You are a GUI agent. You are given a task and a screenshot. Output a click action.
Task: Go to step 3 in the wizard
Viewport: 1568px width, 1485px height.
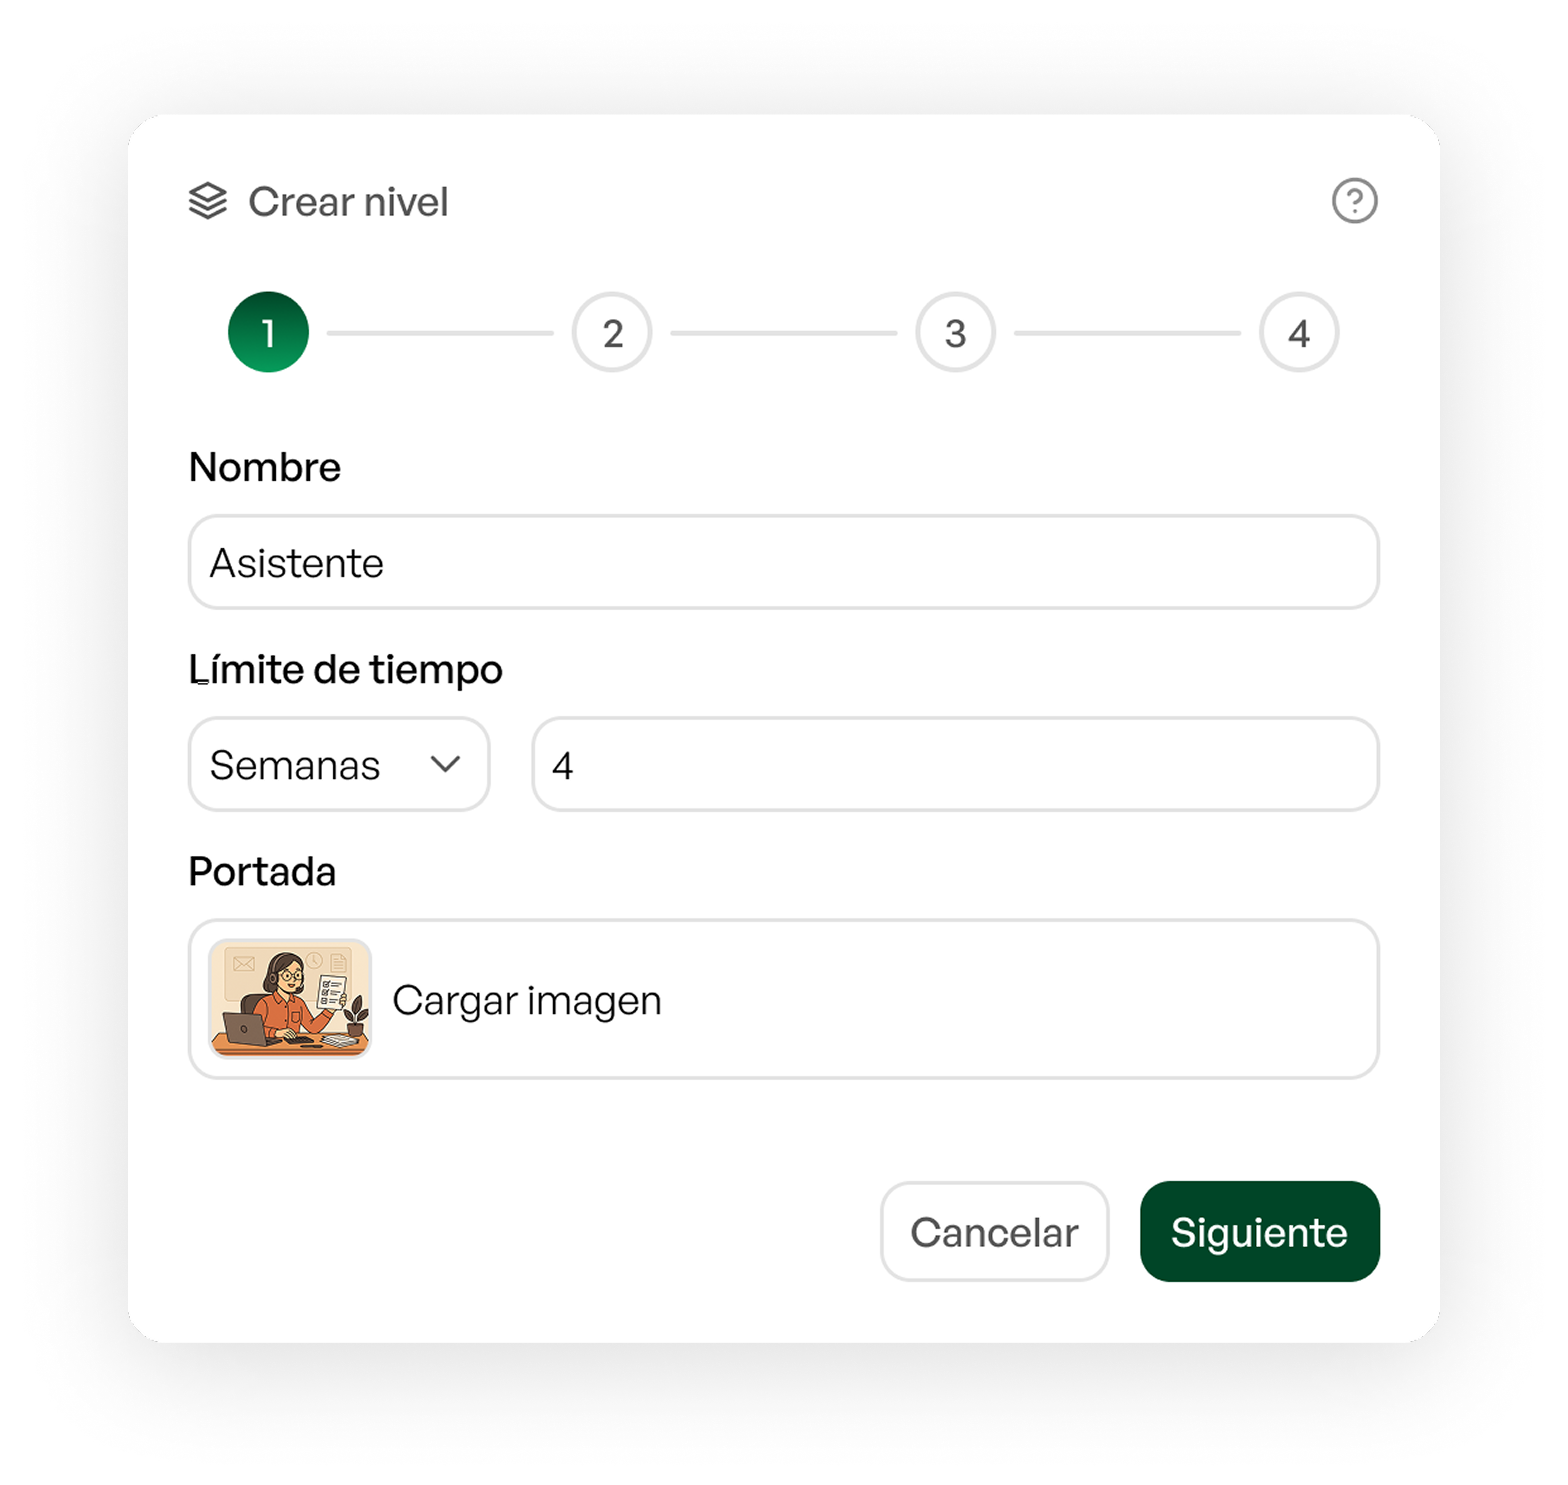(x=955, y=332)
